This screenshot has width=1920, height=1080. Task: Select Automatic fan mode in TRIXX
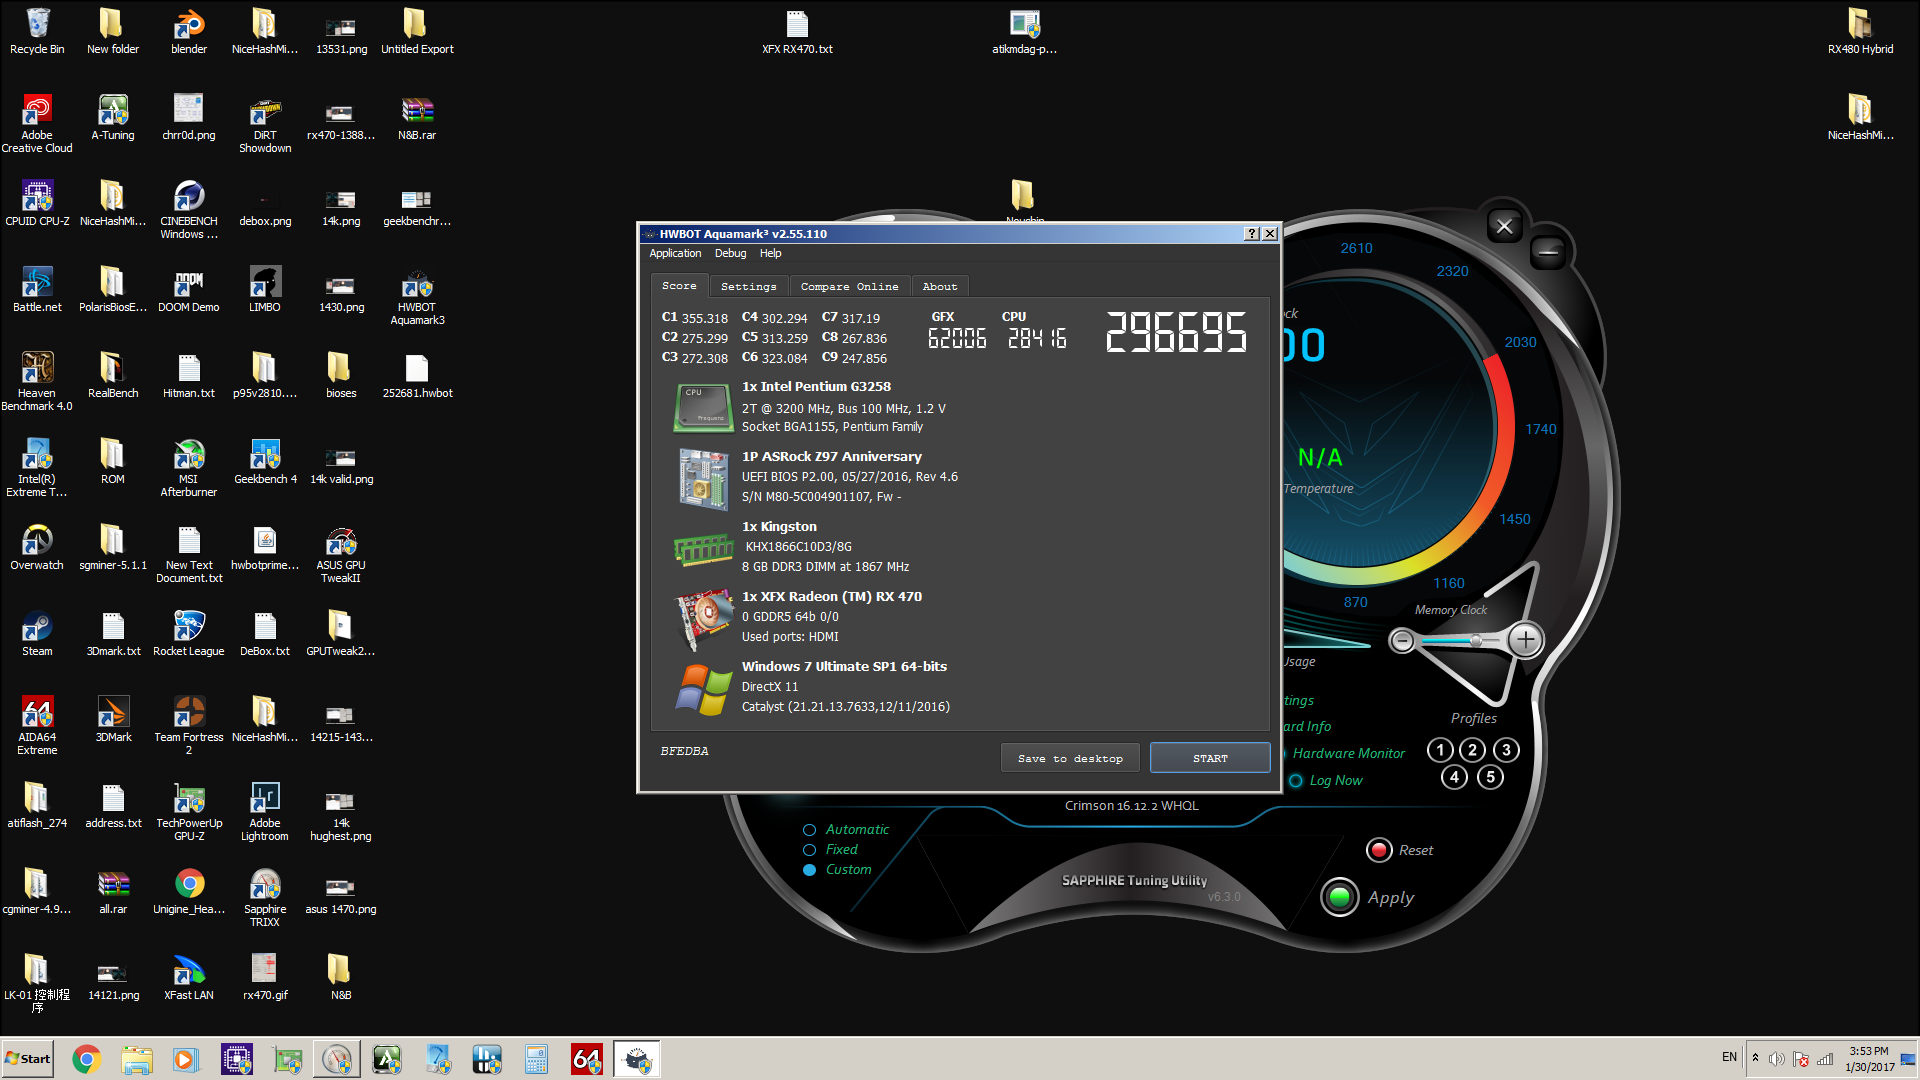(846, 829)
